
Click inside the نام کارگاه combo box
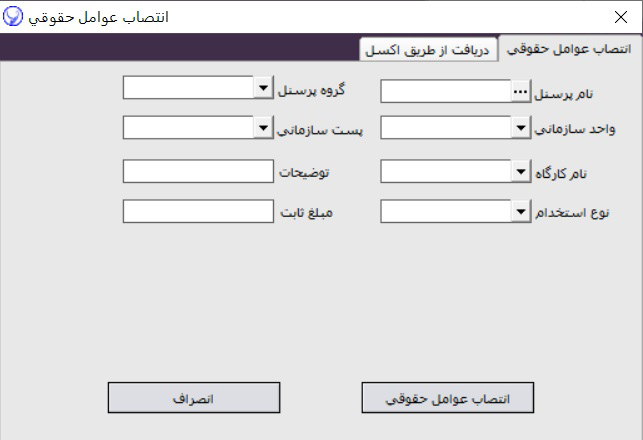click(445, 173)
